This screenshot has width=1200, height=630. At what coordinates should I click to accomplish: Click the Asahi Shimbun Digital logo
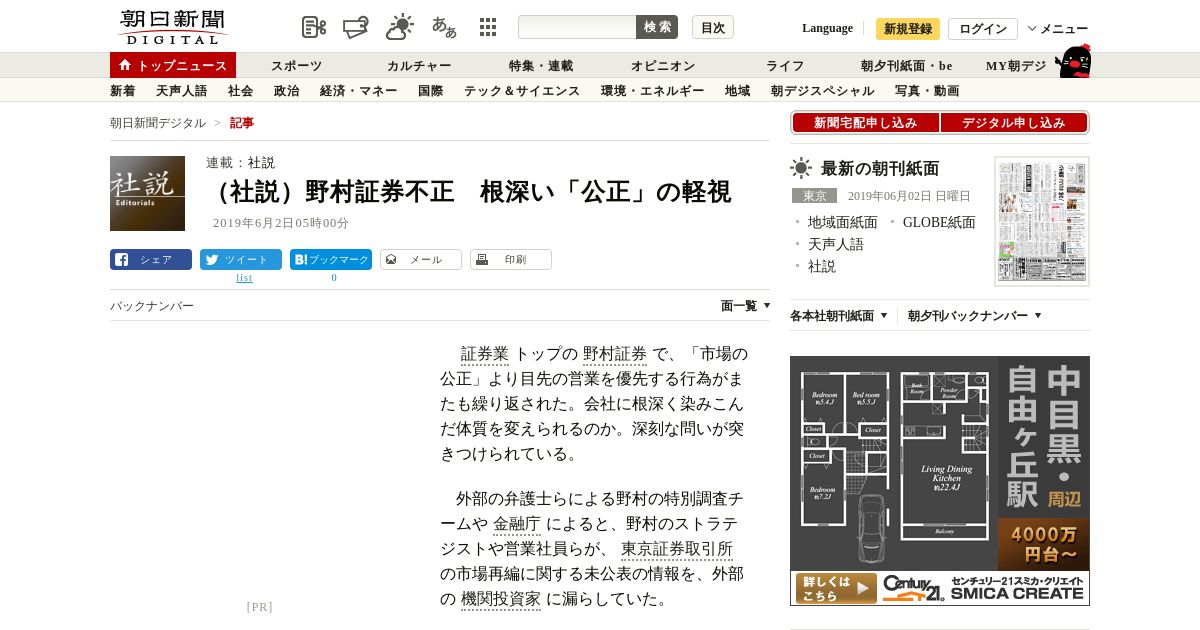(x=172, y=27)
